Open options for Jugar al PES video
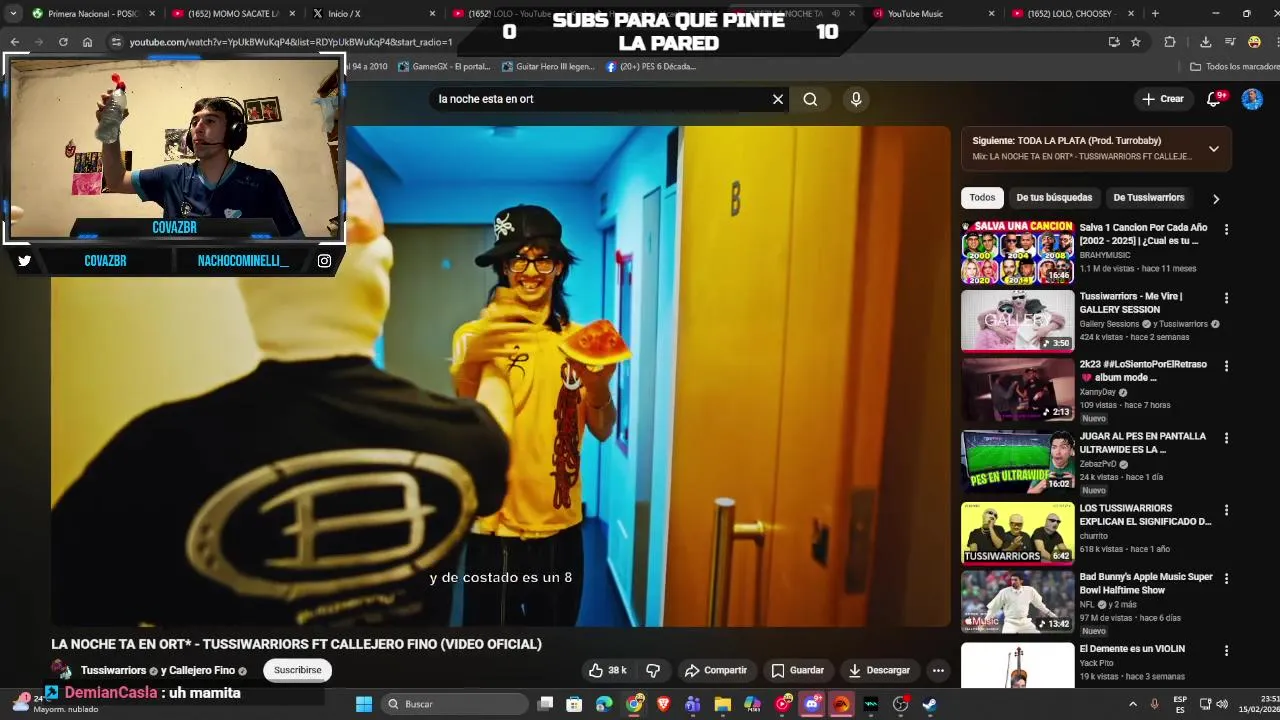 [1226, 438]
